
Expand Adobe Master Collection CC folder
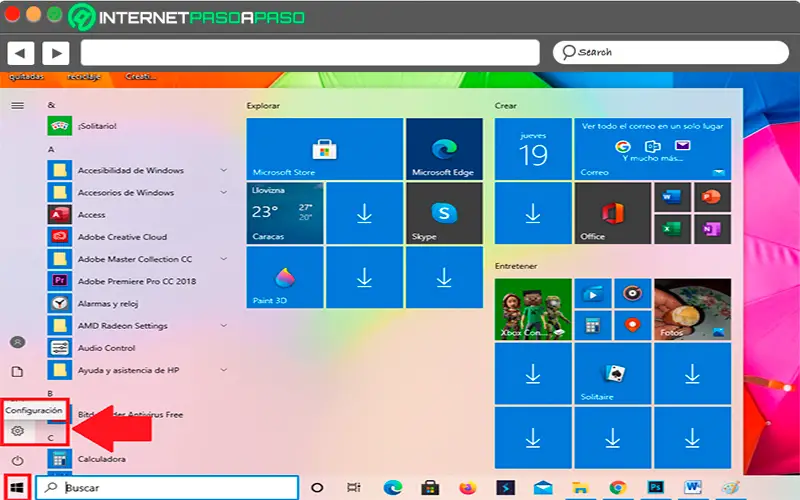pos(223,259)
